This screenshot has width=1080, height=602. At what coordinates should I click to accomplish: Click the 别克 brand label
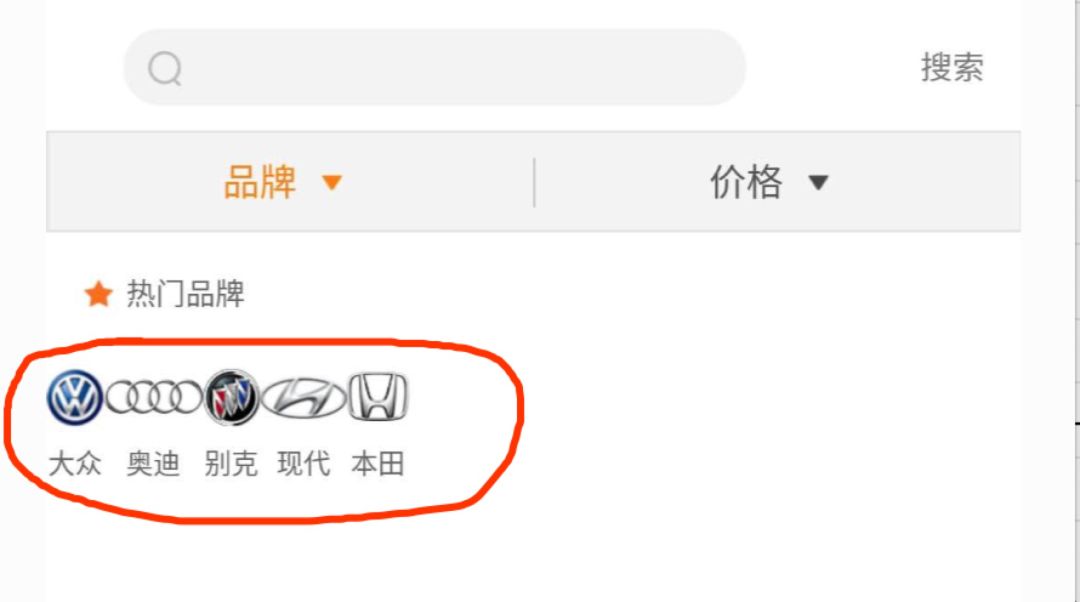pyautogui.click(x=231, y=464)
